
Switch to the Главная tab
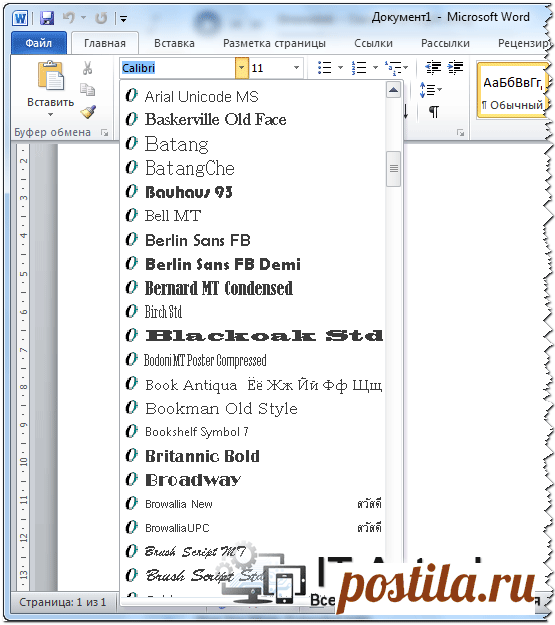pos(105,43)
